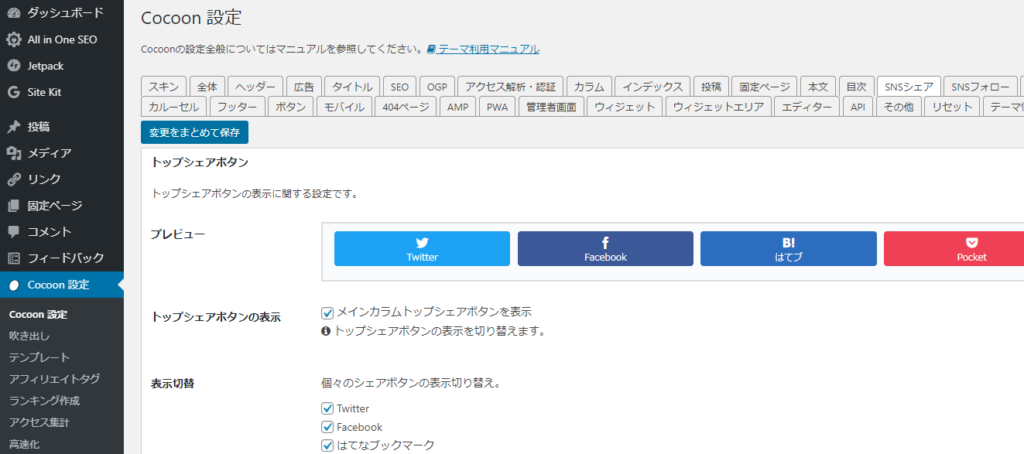Click the comment bubble icon beside コメント
Screen dimensions: 1024x454
click(x=14, y=232)
